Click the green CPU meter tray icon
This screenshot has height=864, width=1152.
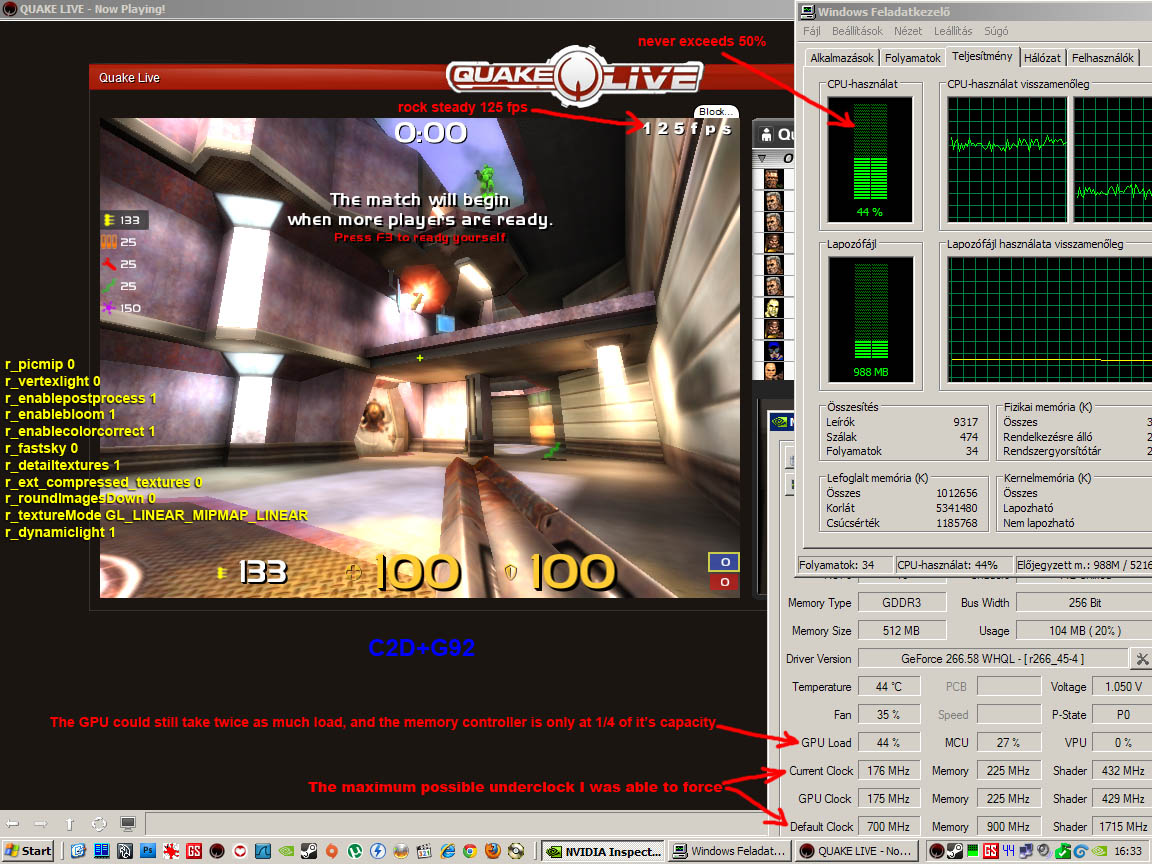(x=973, y=851)
